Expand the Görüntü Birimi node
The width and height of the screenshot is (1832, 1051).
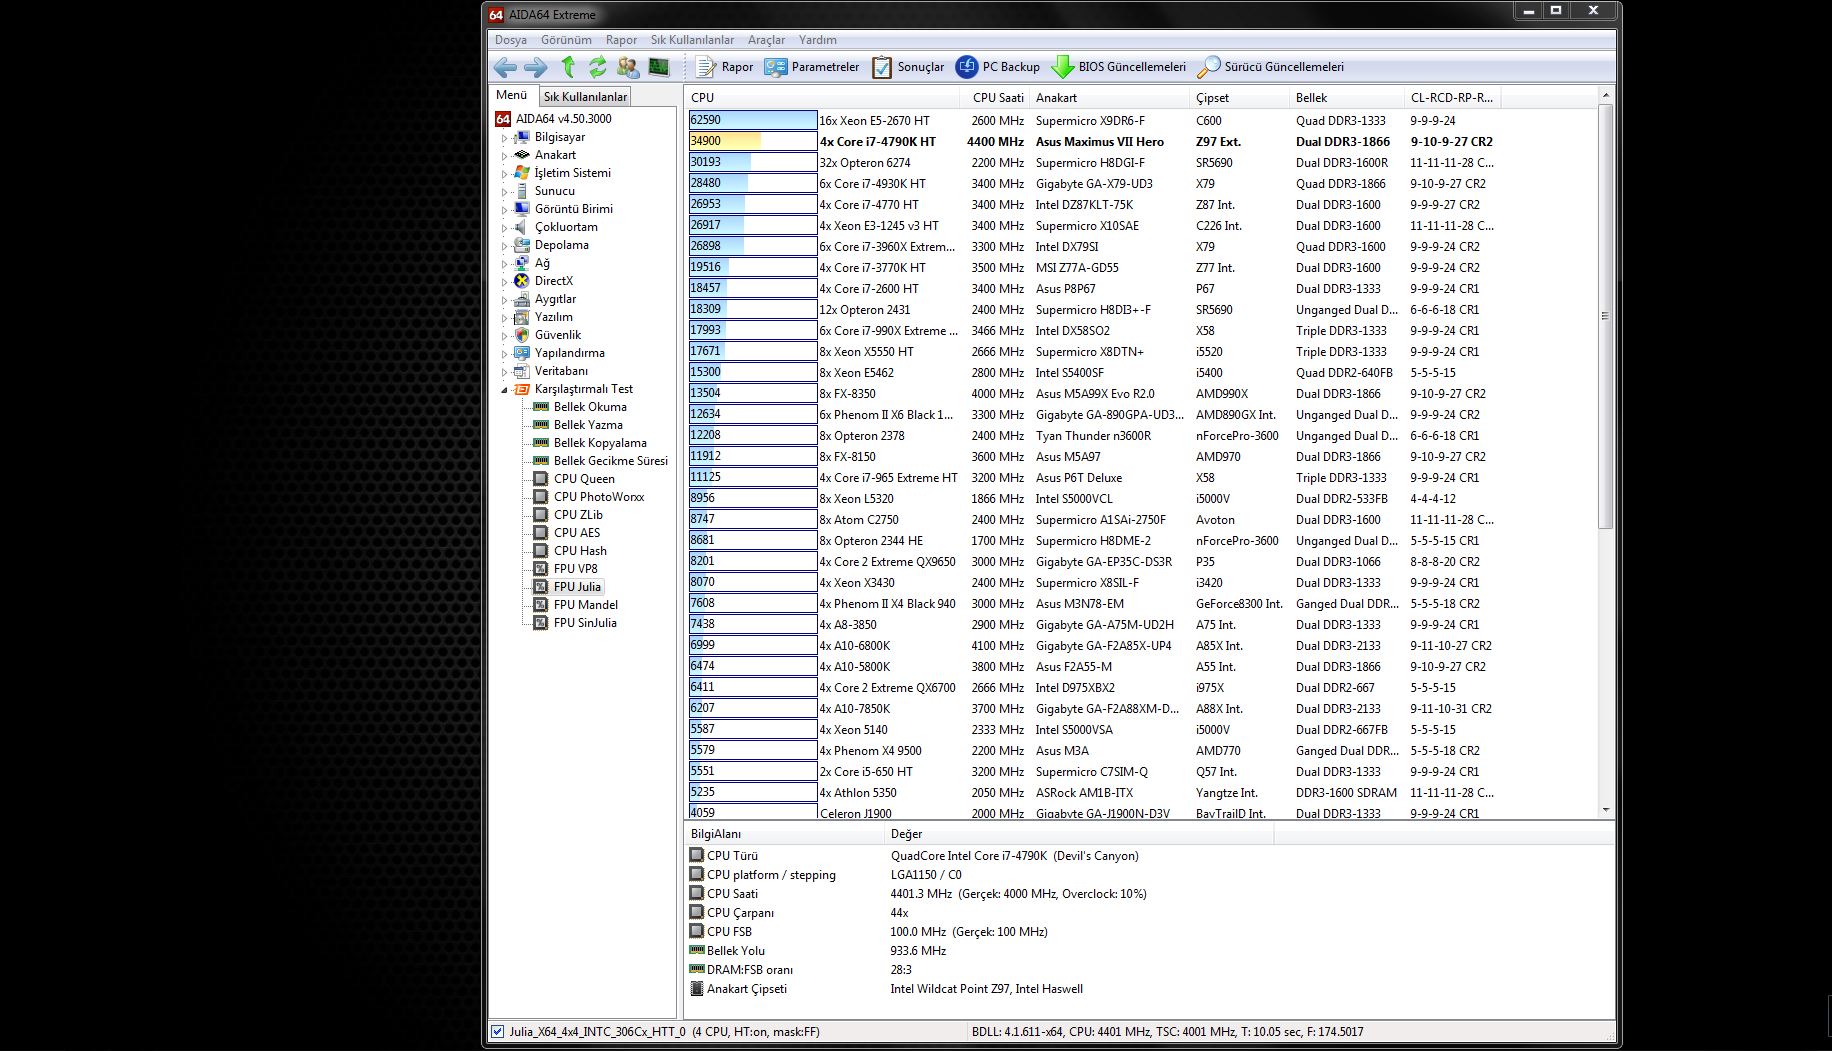tap(504, 210)
